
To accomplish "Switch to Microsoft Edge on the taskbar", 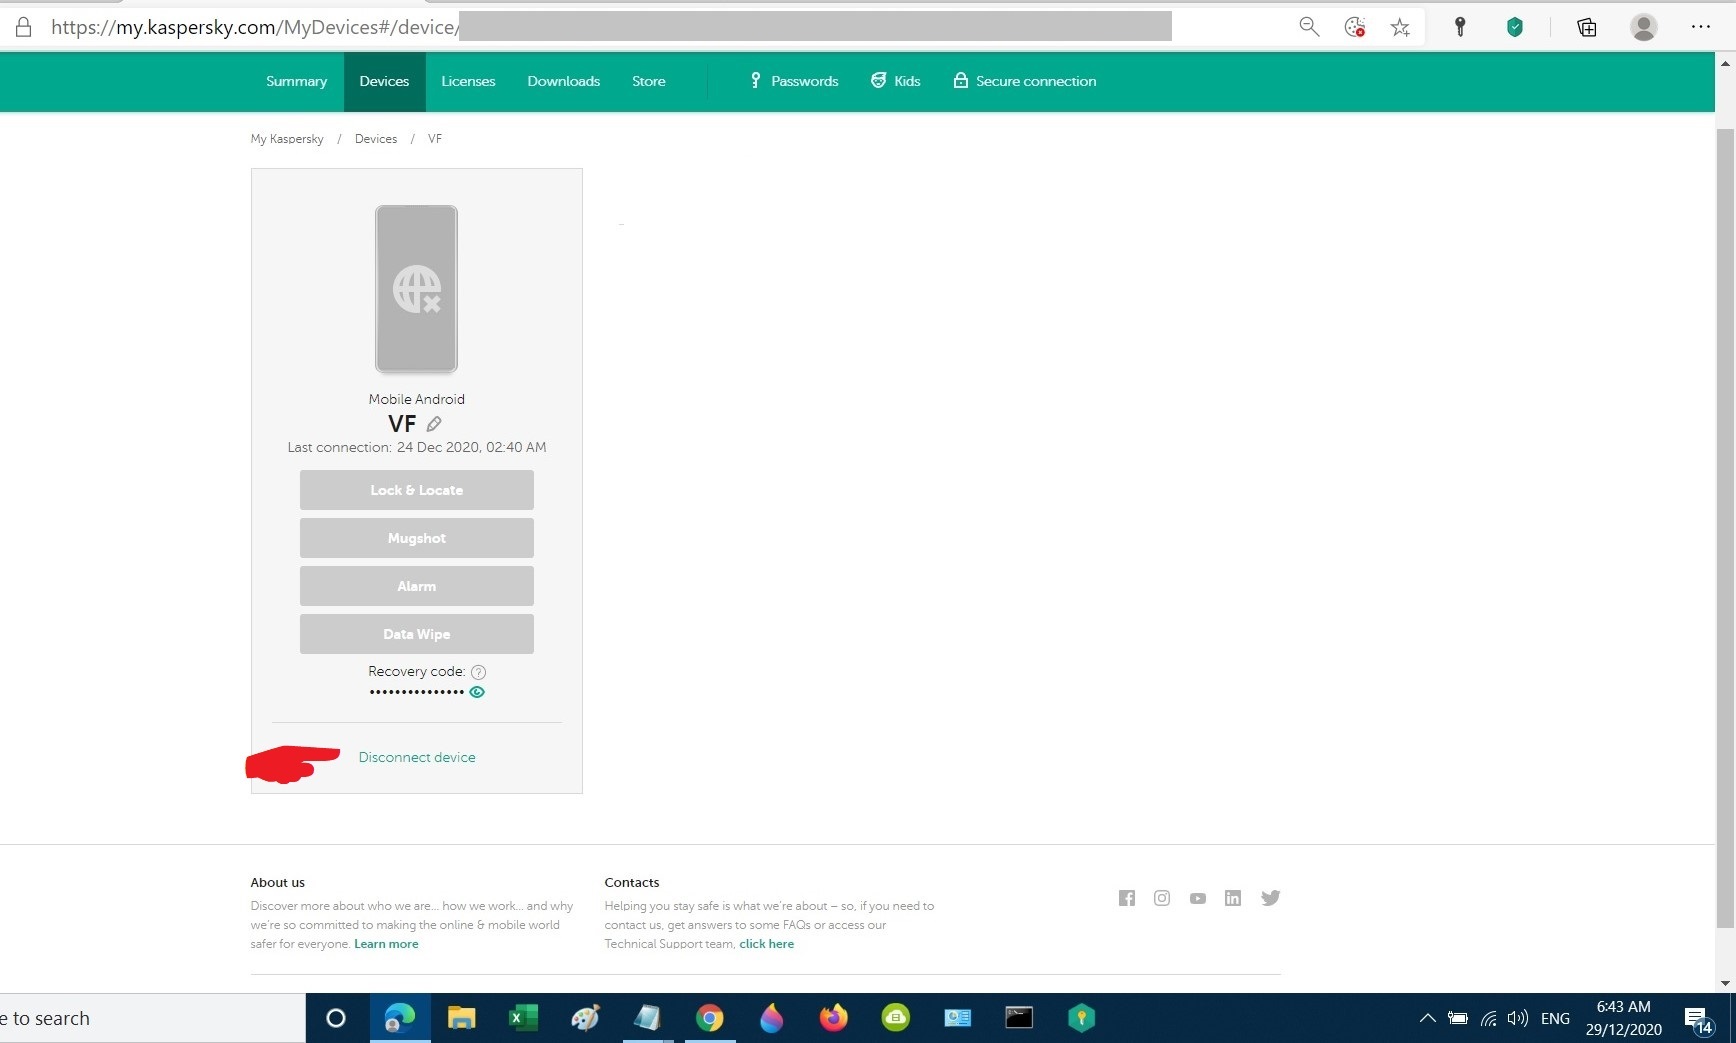I will 400,1018.
